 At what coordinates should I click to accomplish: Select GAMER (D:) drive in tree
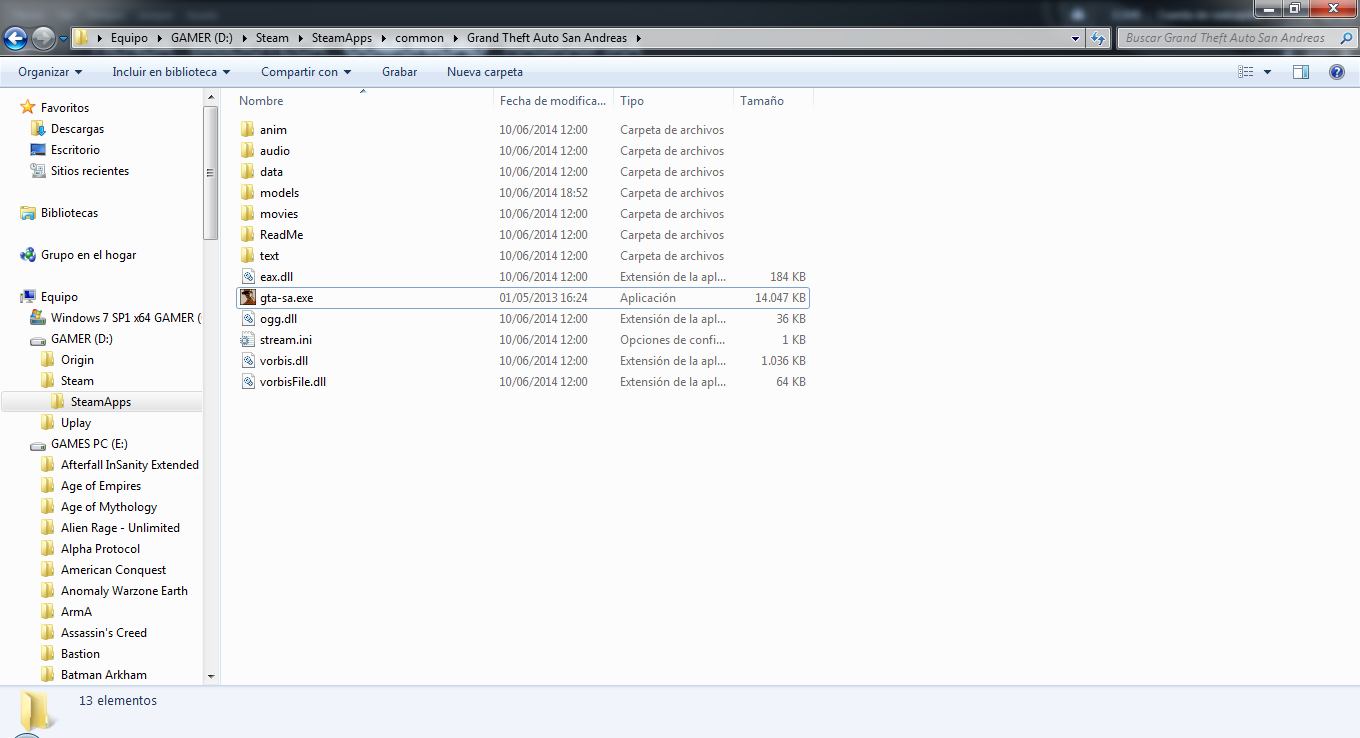(81, 339)
